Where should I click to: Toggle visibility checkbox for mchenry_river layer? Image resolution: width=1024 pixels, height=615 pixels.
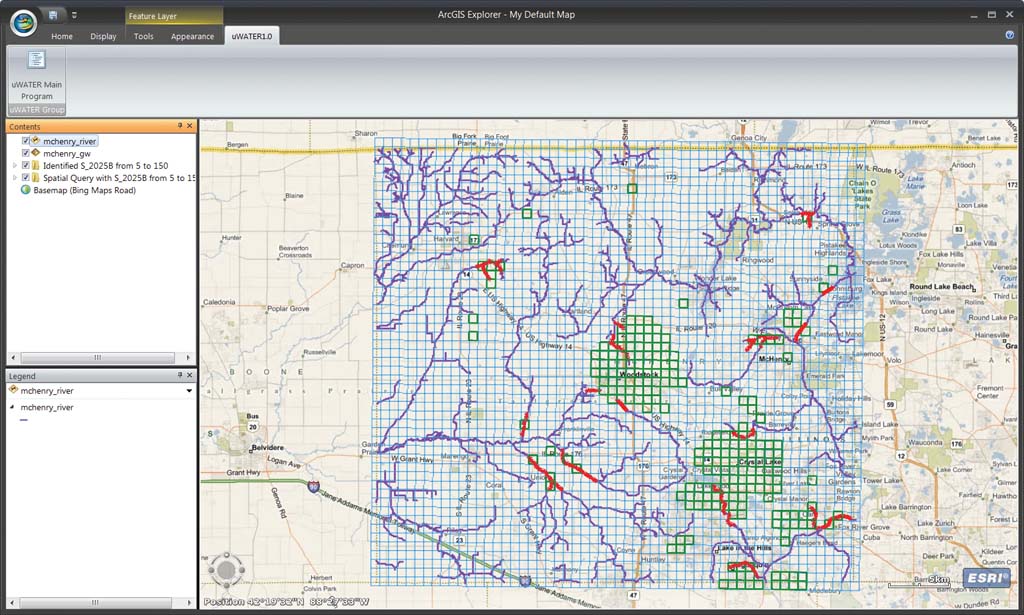click(25, 141)
